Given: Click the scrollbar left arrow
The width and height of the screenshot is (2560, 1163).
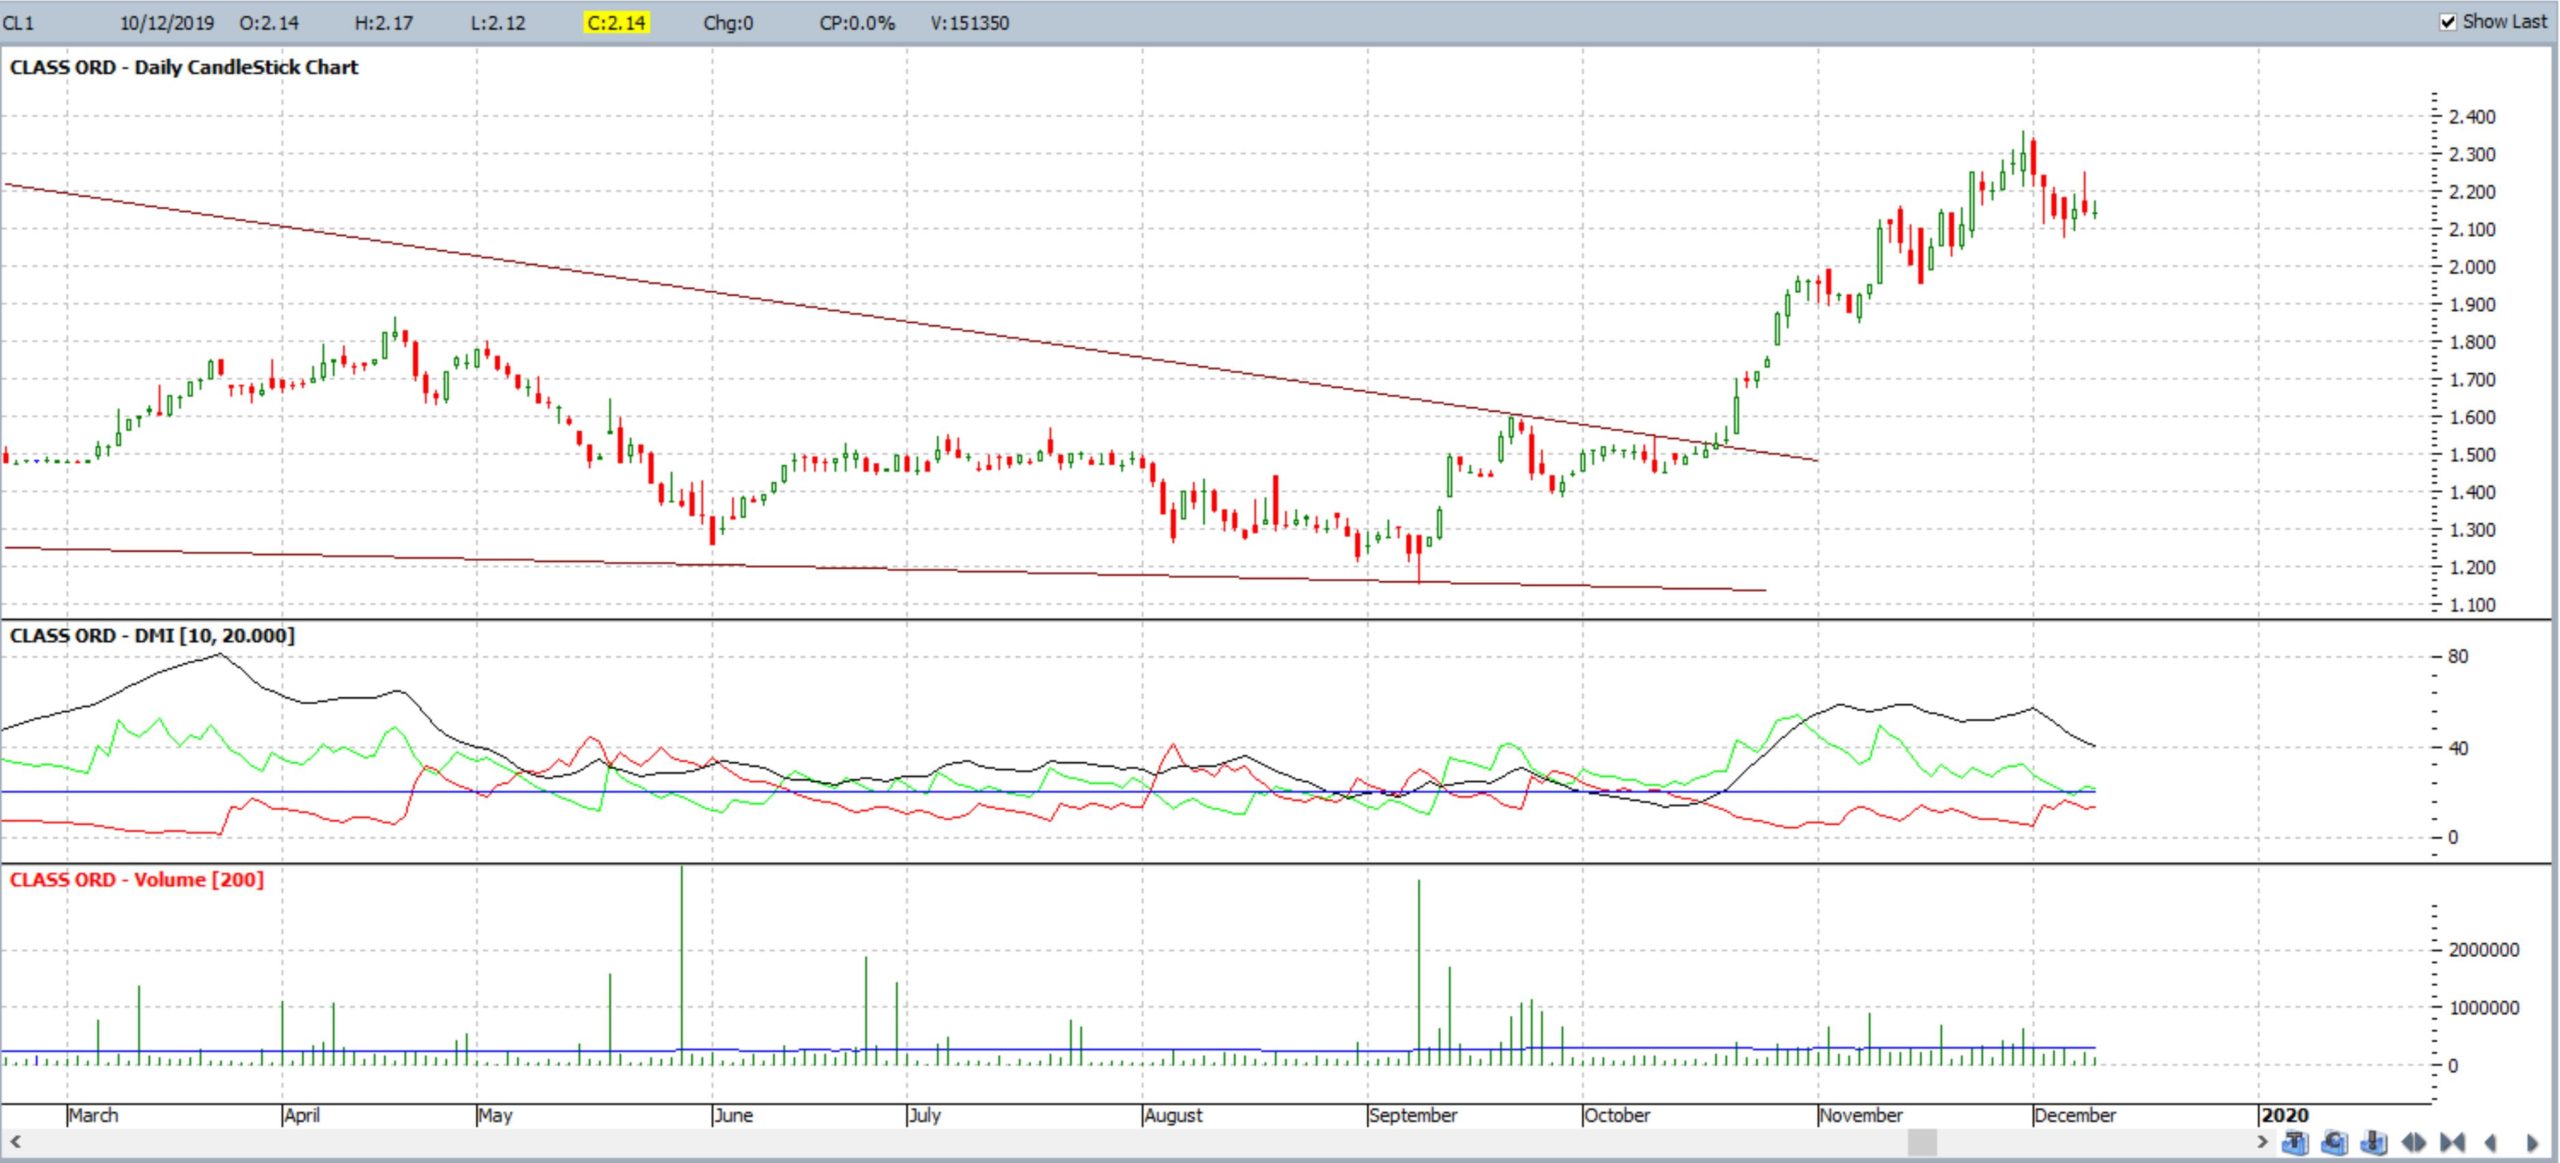Looking at the screenshot, I should click(x=14, y=1141).
